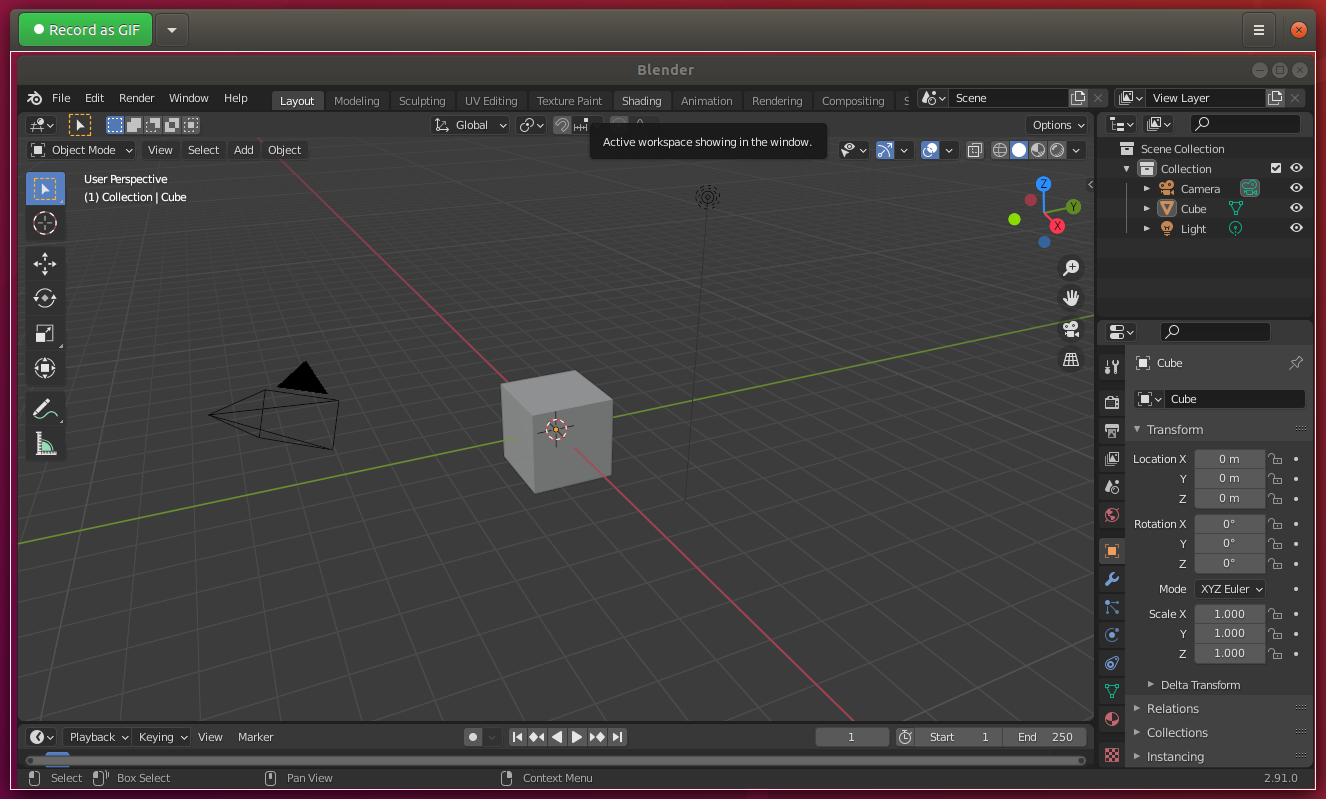Open Object Data mesh properties tab
The height and width of the screenshot is (799, 1326).
coord(1111,691)
